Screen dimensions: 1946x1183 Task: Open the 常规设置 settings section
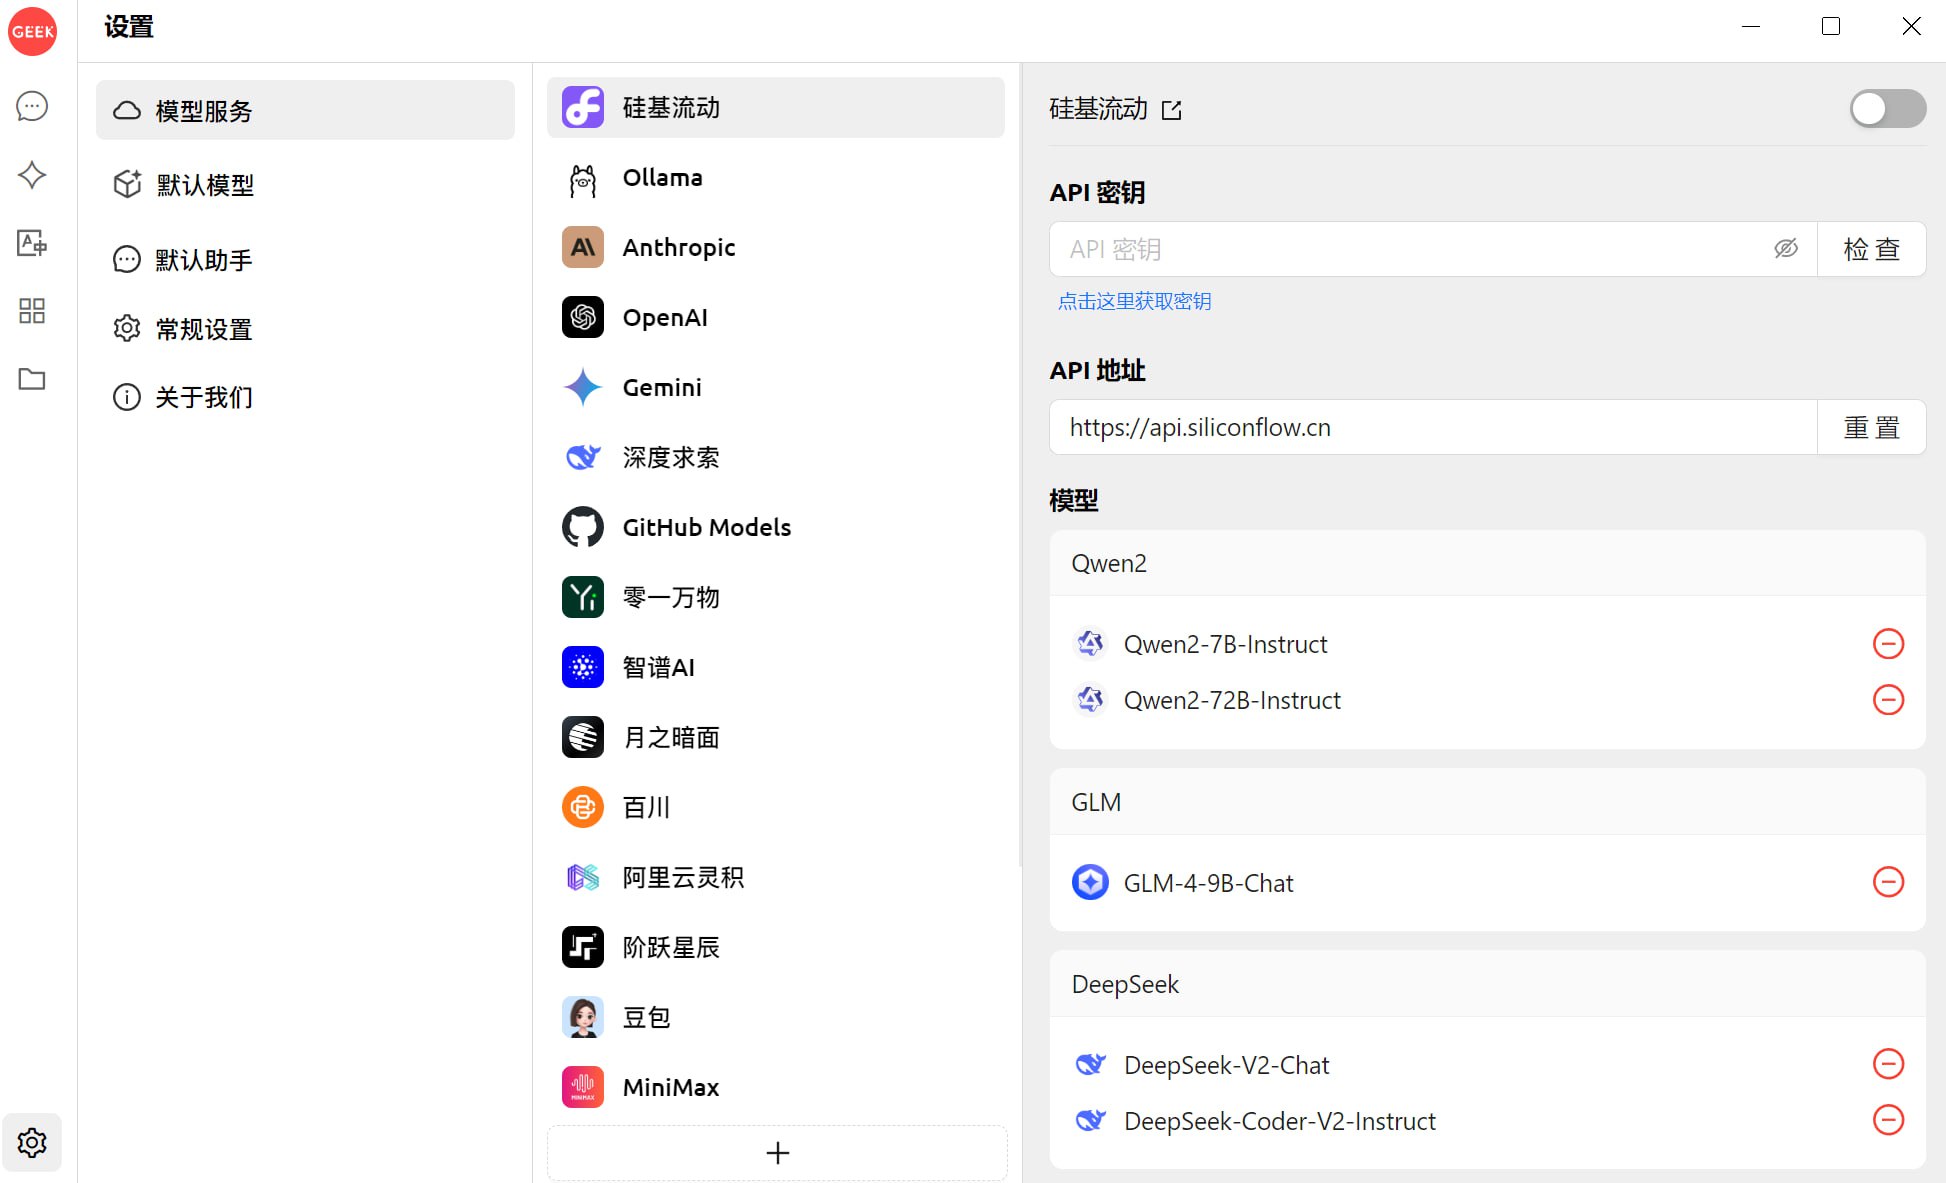click(x=305, y=329)
